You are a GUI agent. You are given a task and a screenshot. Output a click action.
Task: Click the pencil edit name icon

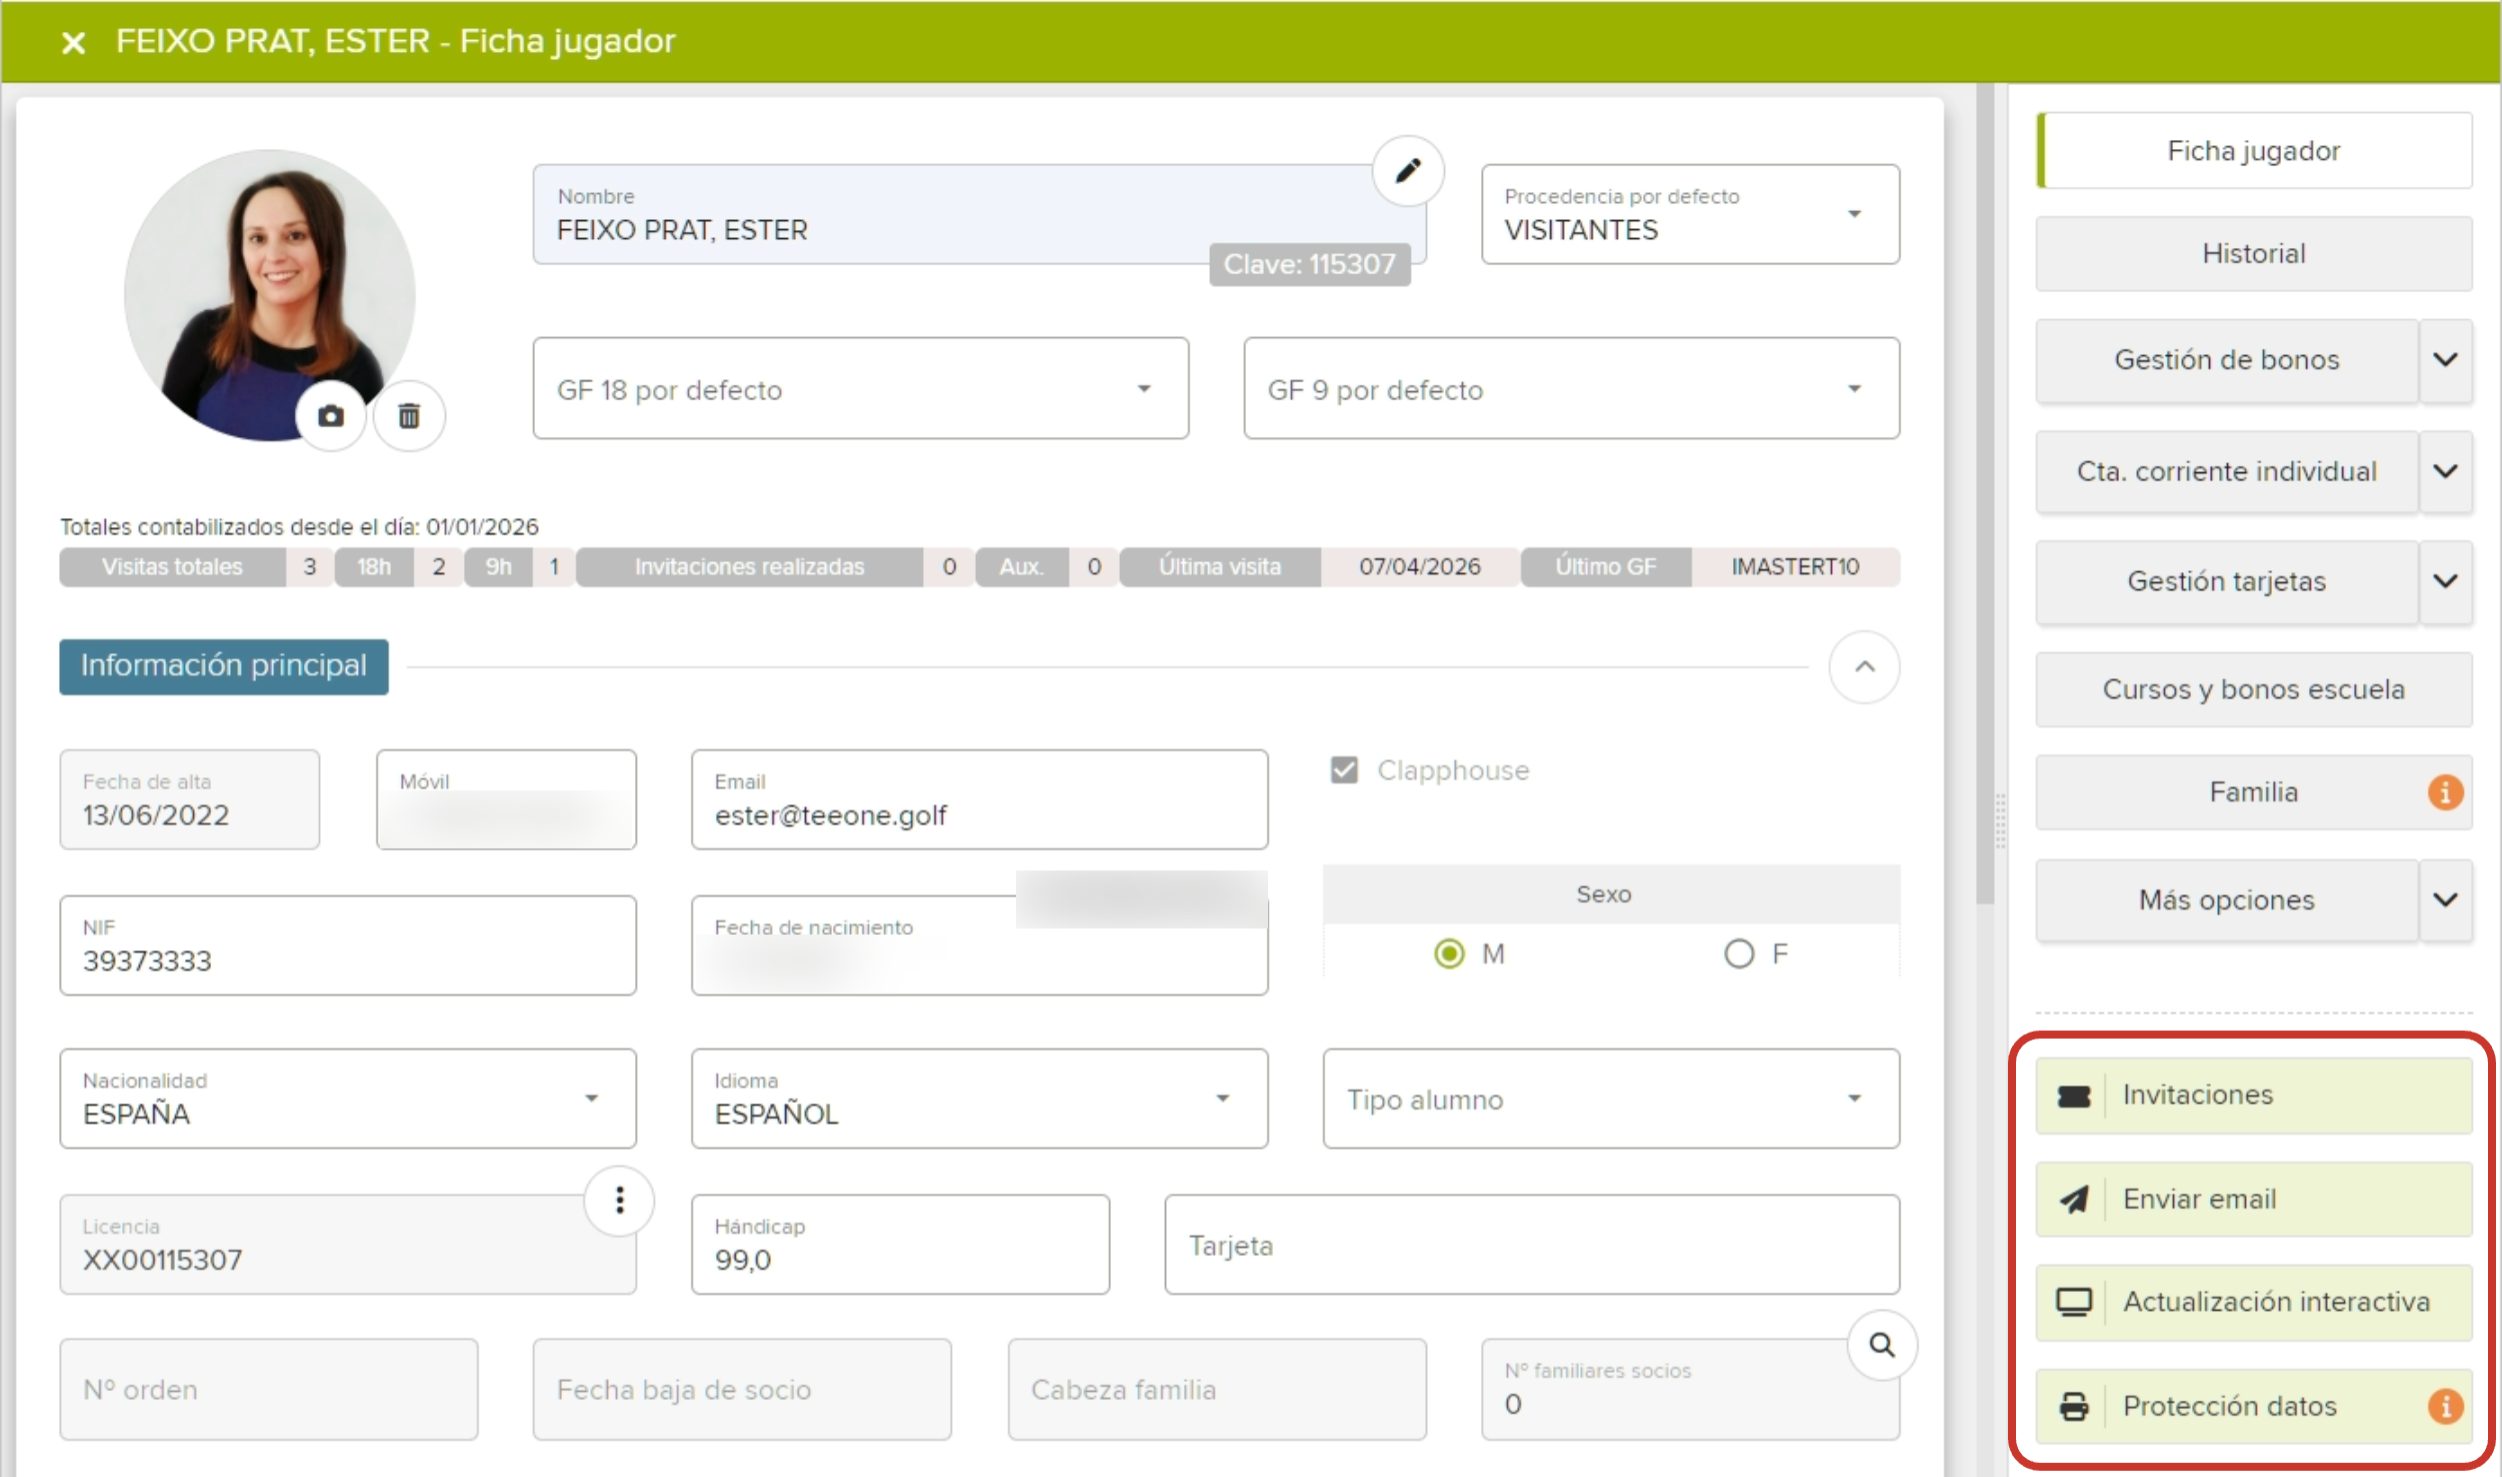pos(1408,171)
